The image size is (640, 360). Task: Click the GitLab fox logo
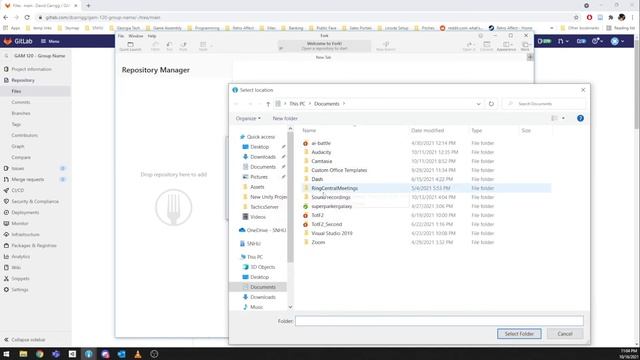point(7,41)
